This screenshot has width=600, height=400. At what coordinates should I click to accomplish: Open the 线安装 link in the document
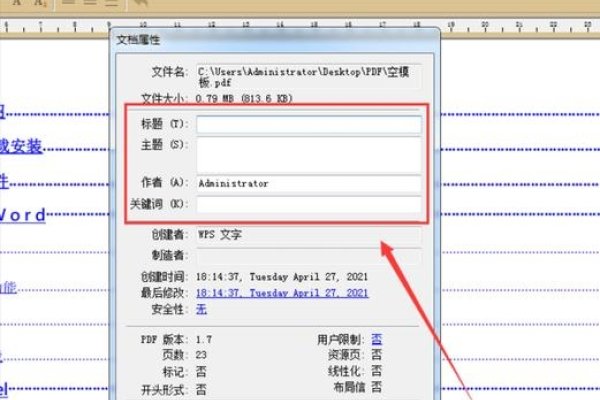[x=21, y=146]
